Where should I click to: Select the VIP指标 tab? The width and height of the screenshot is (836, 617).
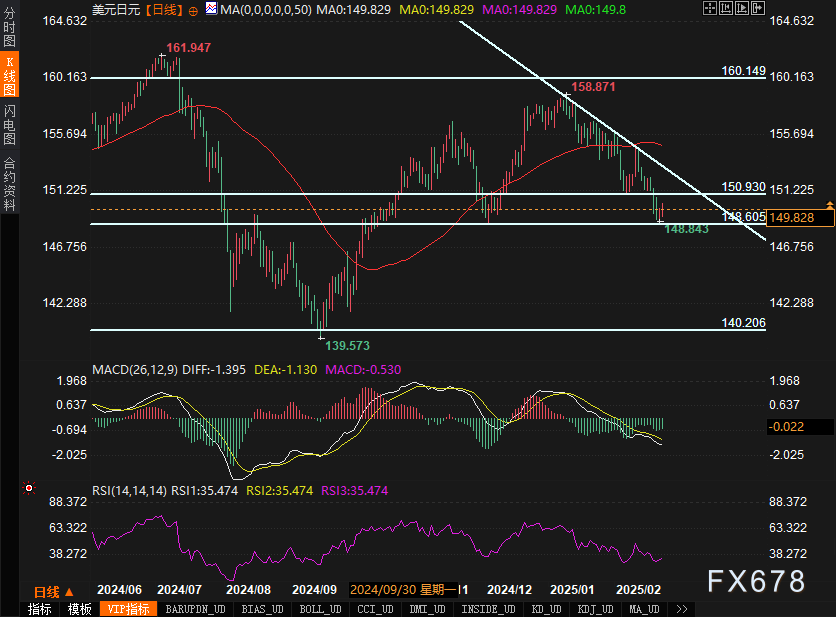click(x=128, y=609)
